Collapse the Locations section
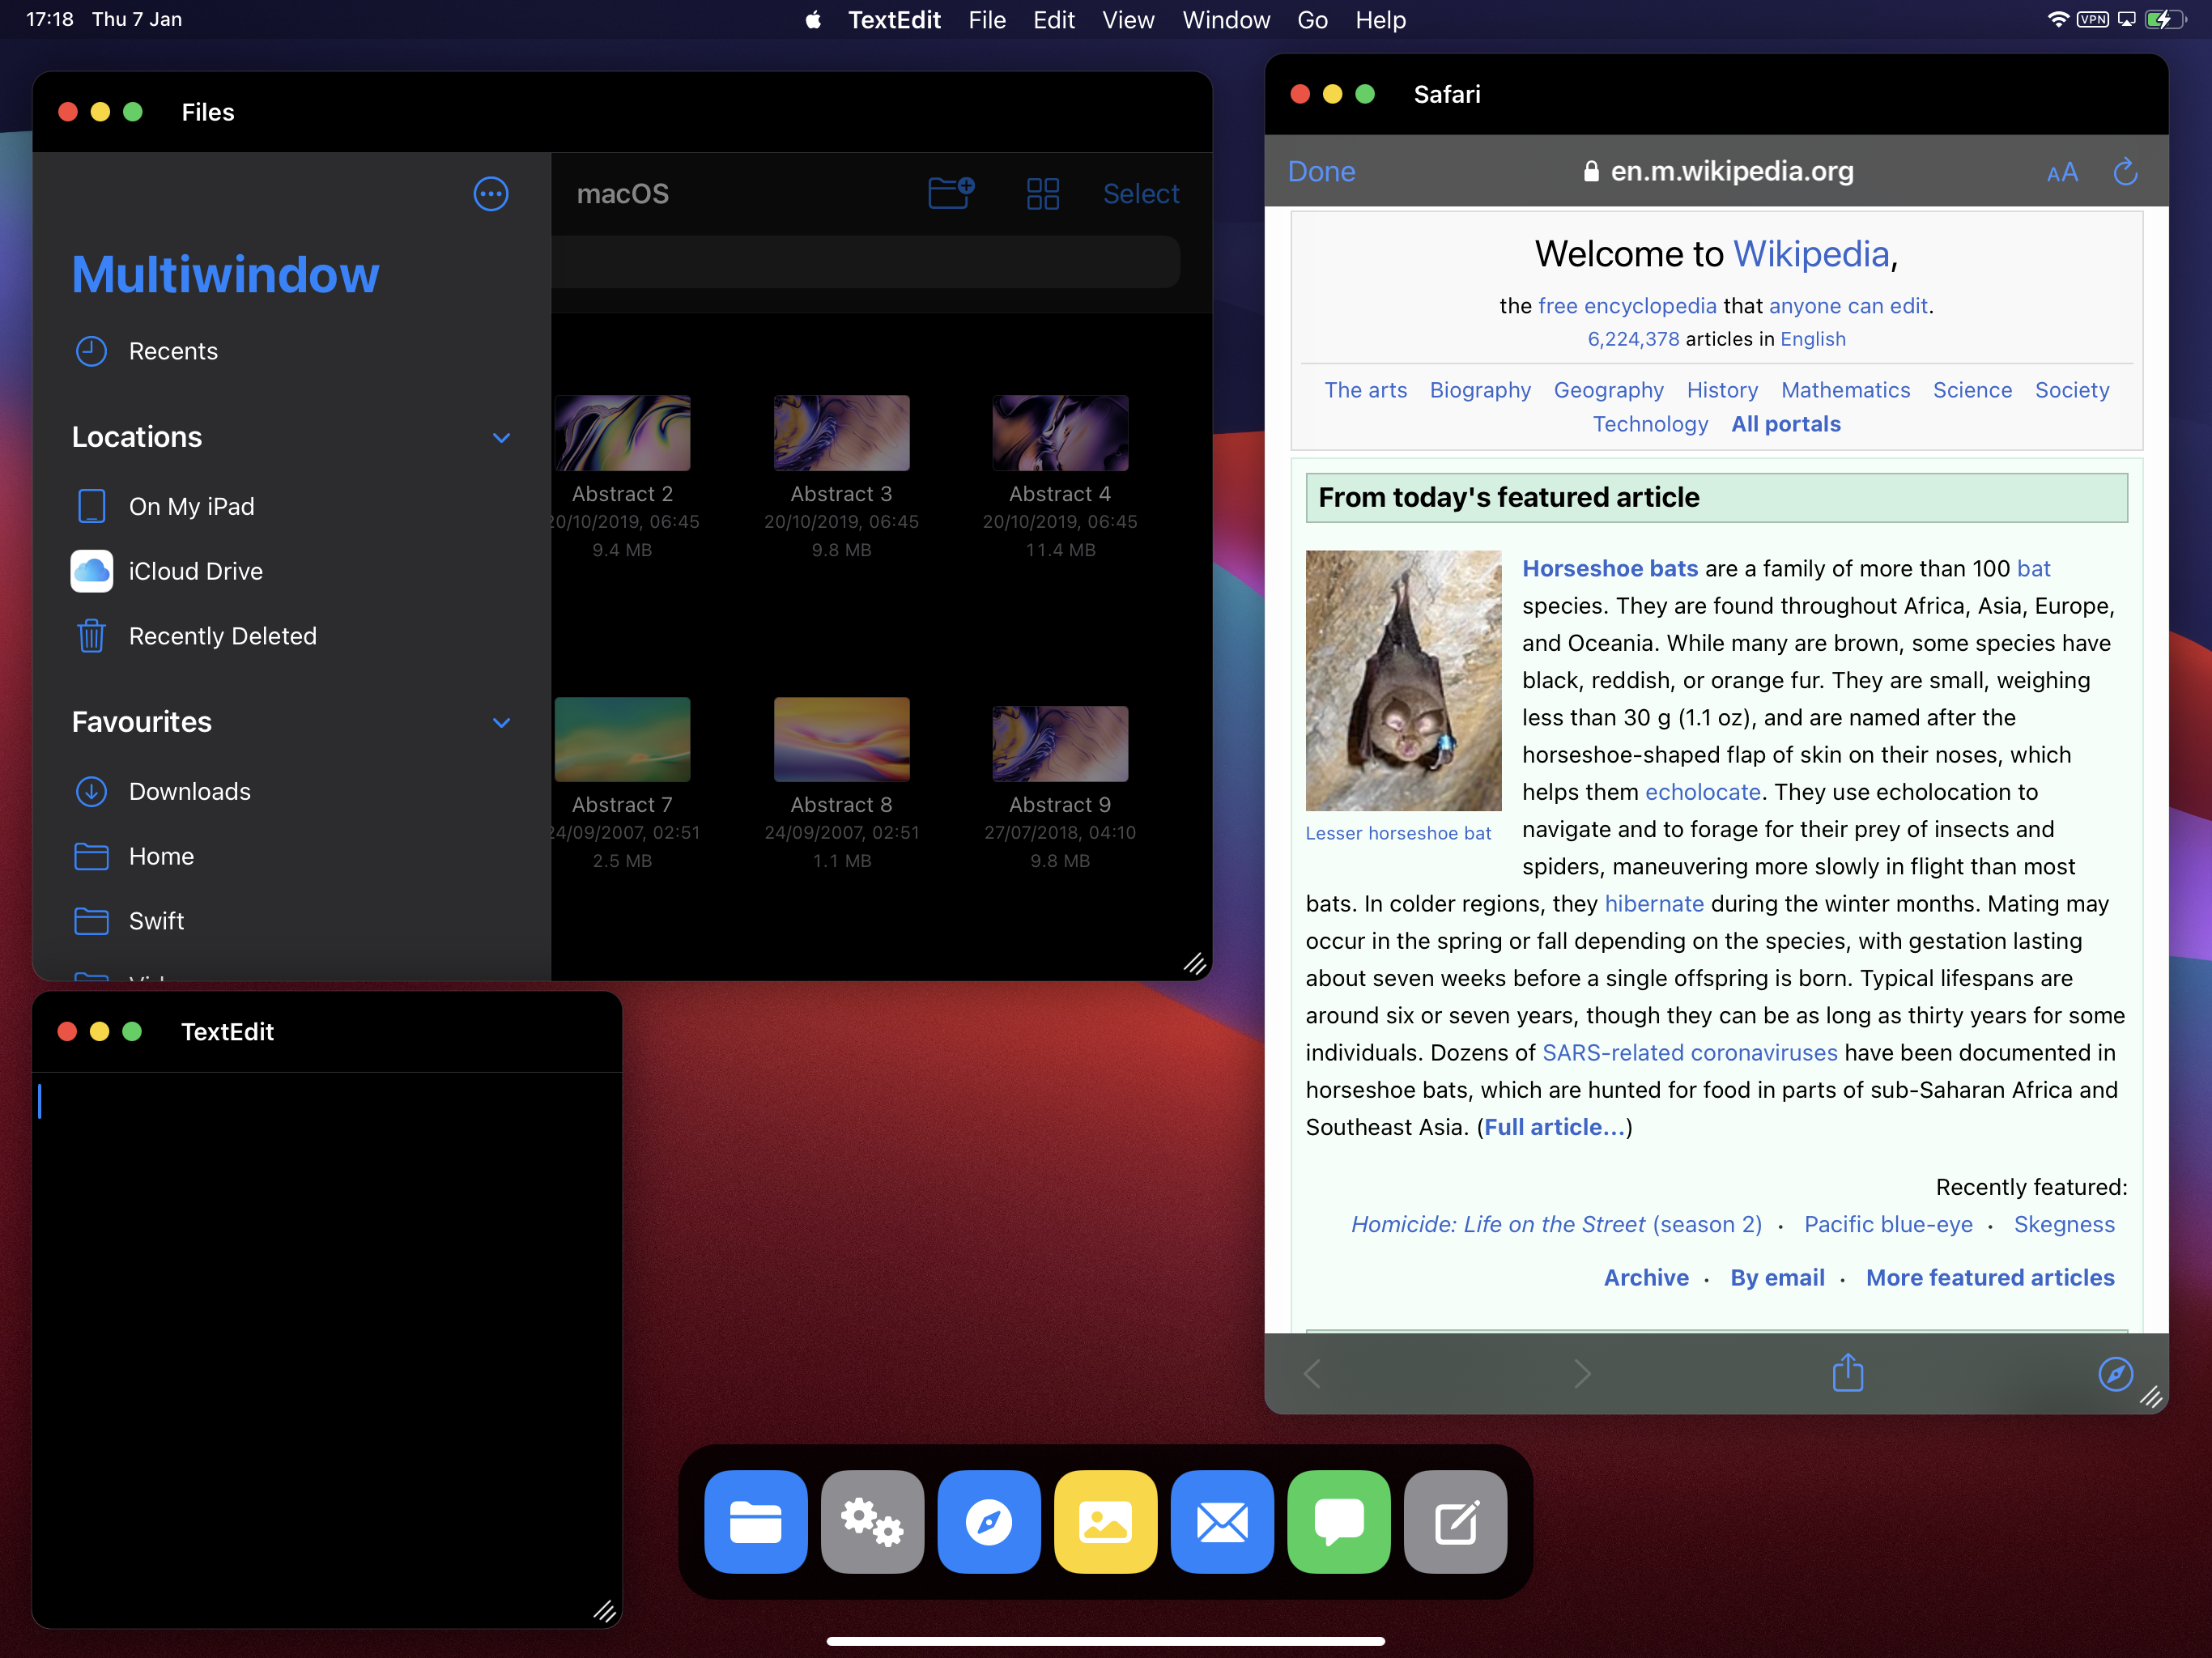The height and width of the screenshot is (1658, 2212). [x=501, y=438]
